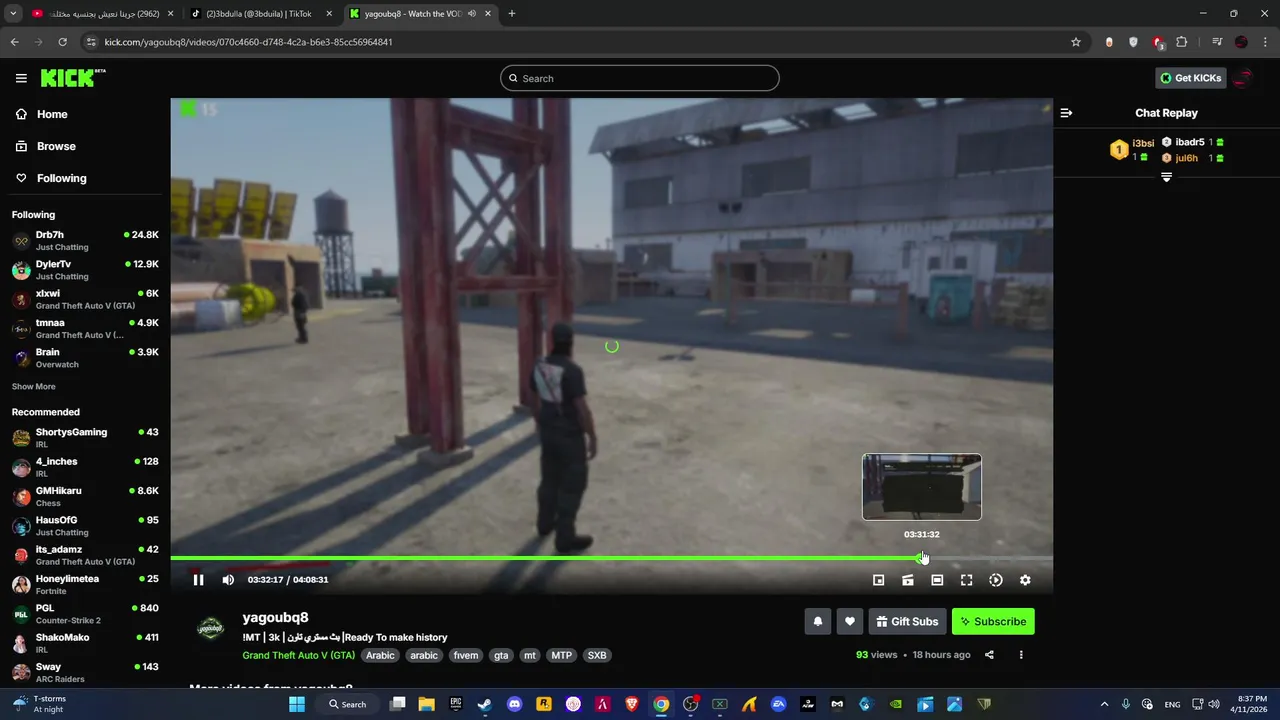Reload the current page

(62, 42)
